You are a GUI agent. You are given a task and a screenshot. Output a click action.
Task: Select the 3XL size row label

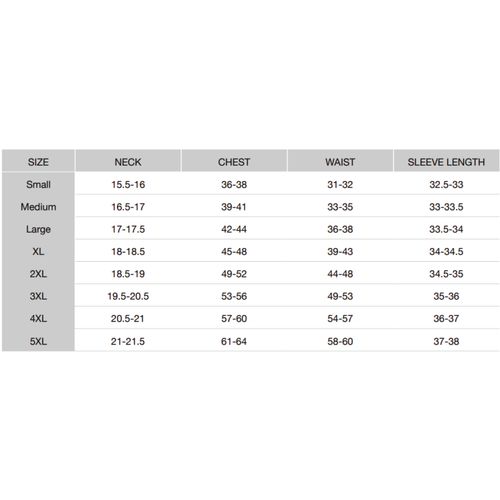coord(38,296)
